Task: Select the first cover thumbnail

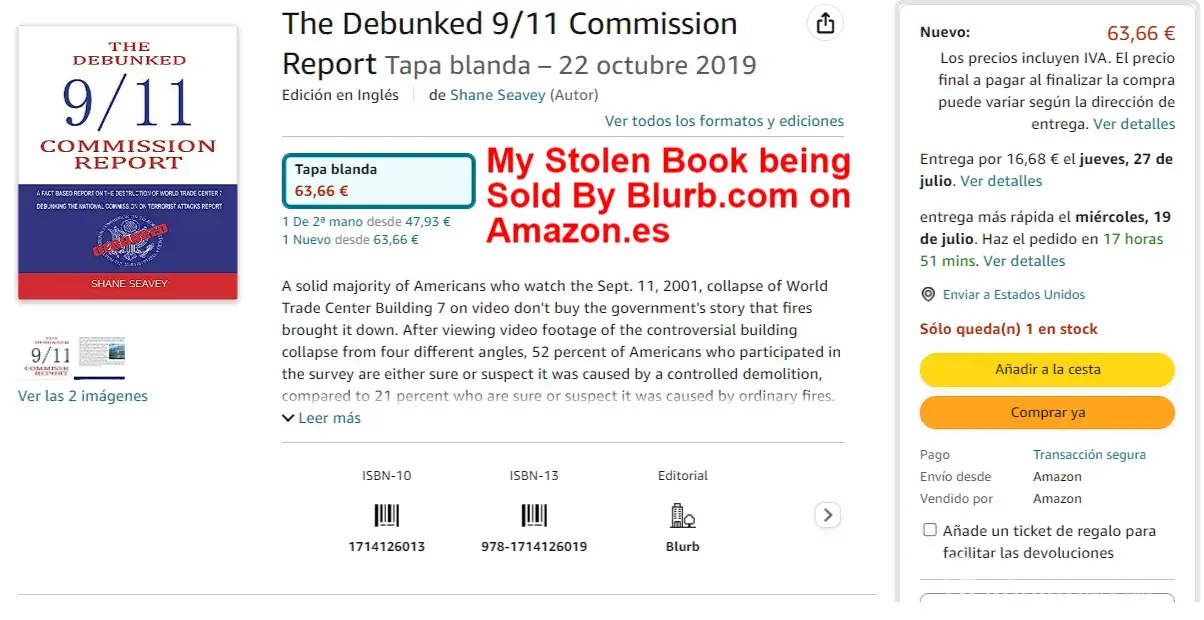Action: pos(48,357)
